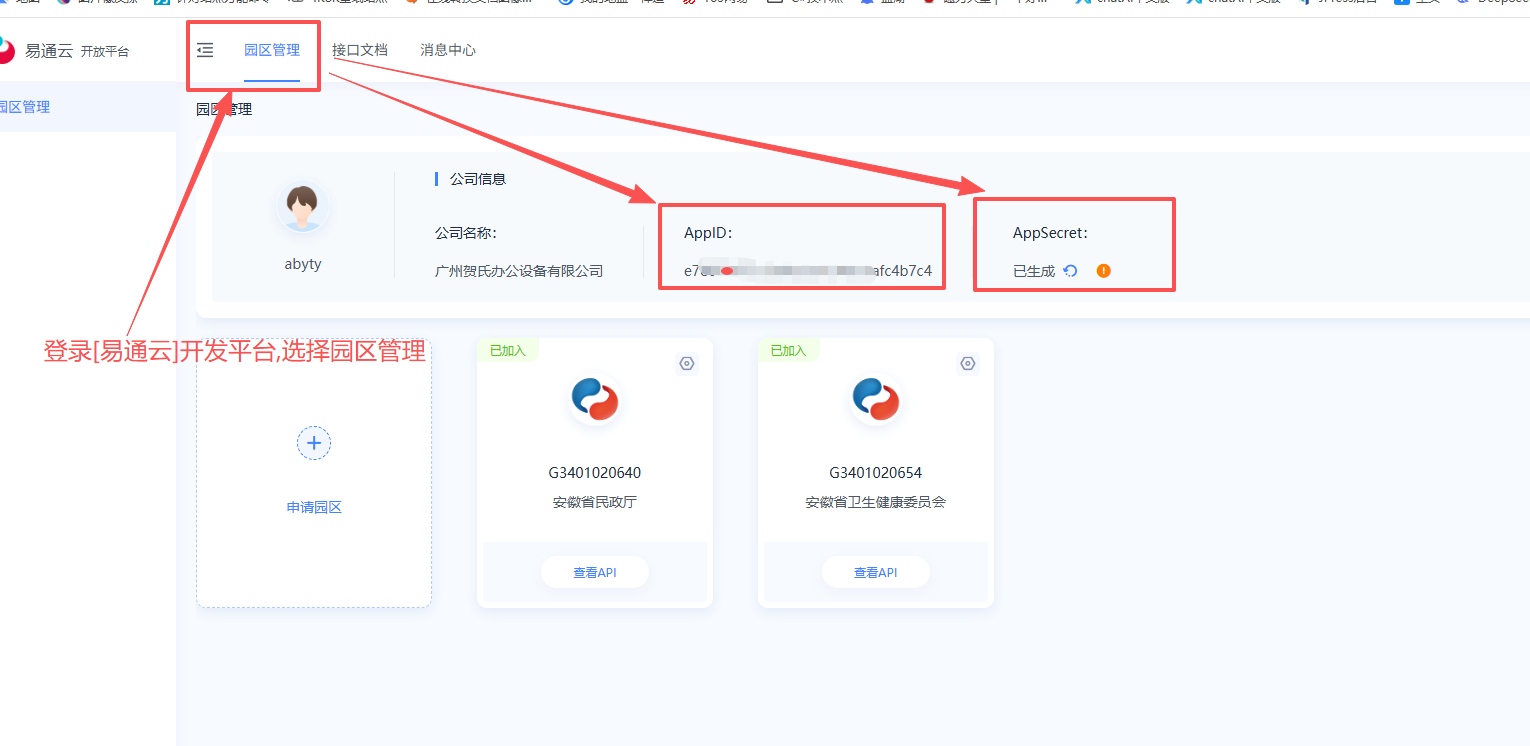The image size is (1530, 746).
Task: Click the G3401020640 park logo
Action: point(595,400)
